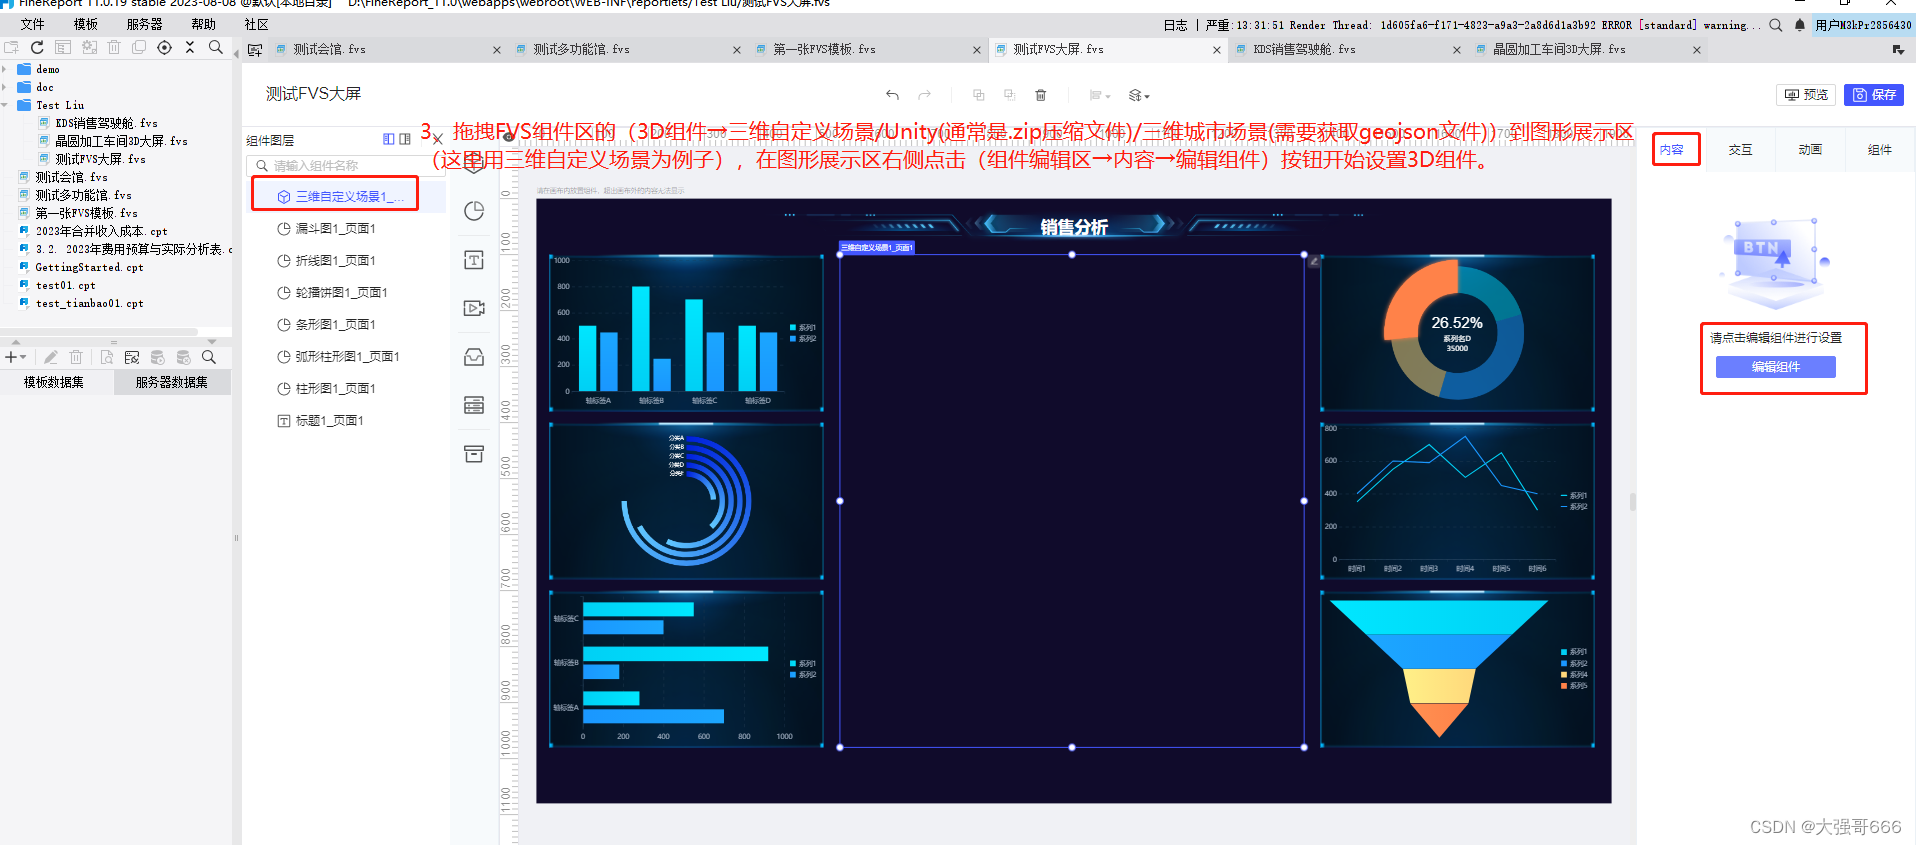This screenshot has height=845, width=1916.
Task: Open file search with the magnifier icon
Action: click(215, 47)
